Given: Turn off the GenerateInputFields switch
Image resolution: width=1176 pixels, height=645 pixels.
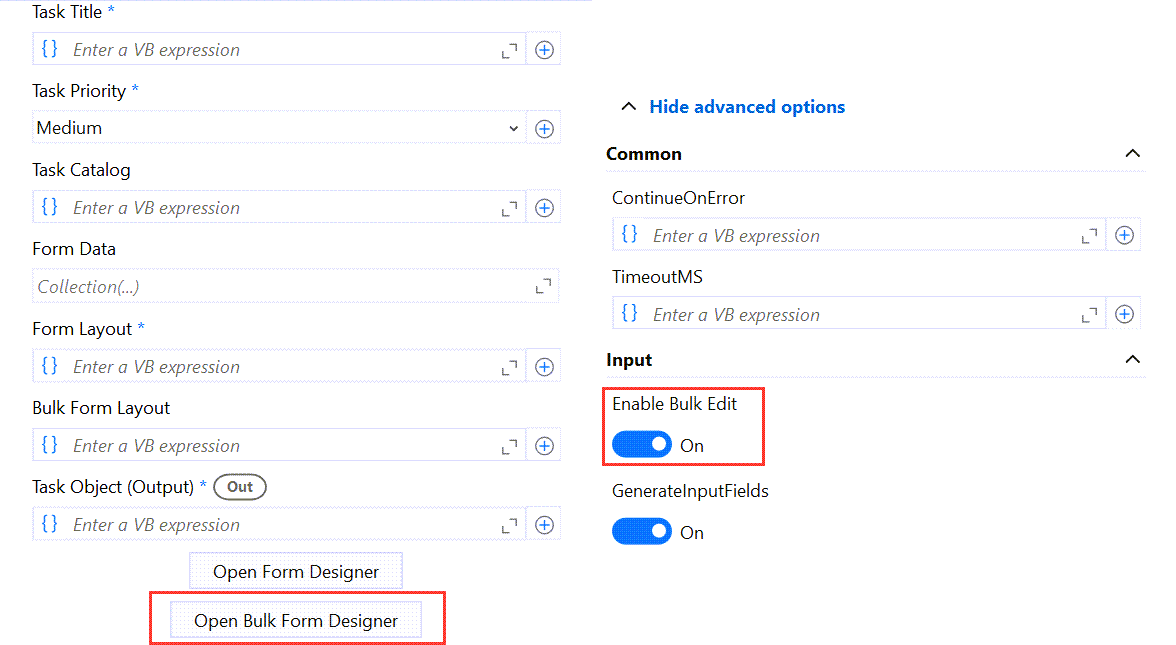Looking at the screenshot, I should pos(642,532).
